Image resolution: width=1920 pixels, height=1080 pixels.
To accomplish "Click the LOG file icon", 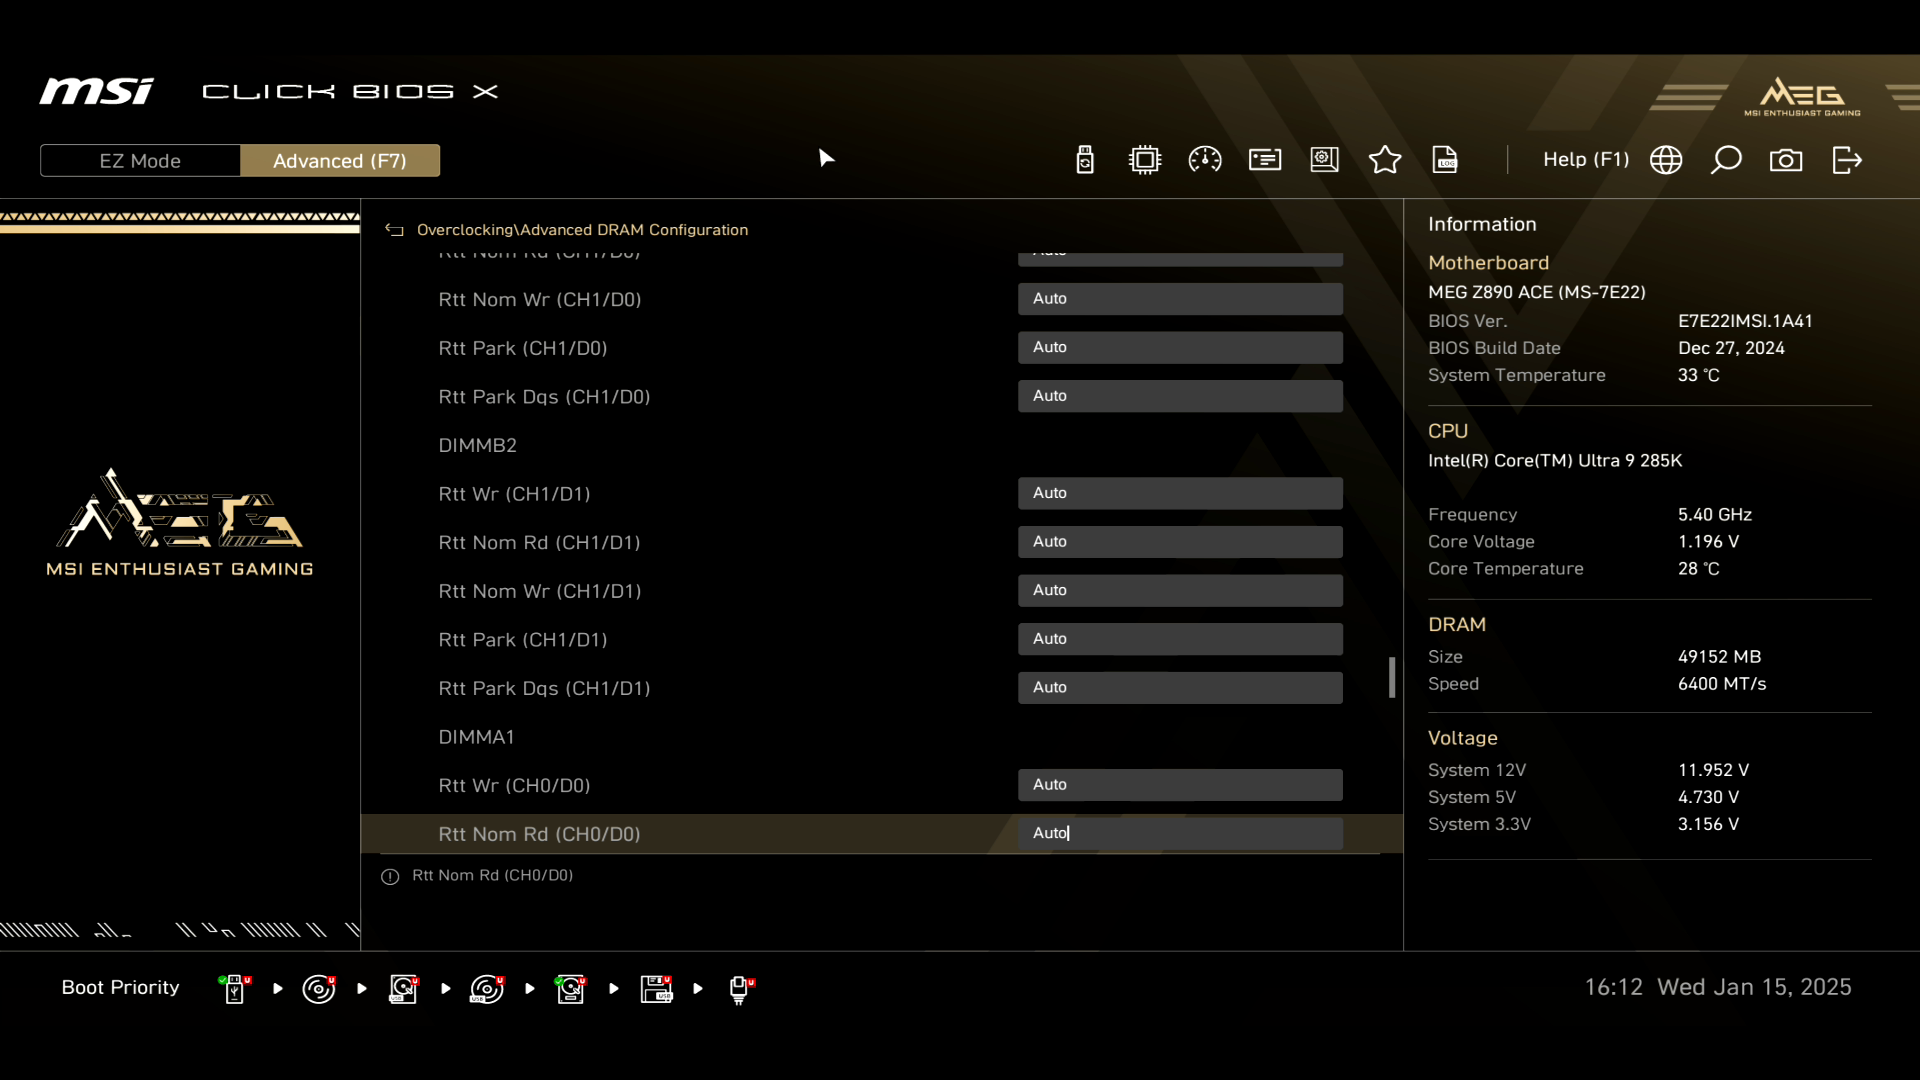I will pyautogui.click(x=1445, y=160).
